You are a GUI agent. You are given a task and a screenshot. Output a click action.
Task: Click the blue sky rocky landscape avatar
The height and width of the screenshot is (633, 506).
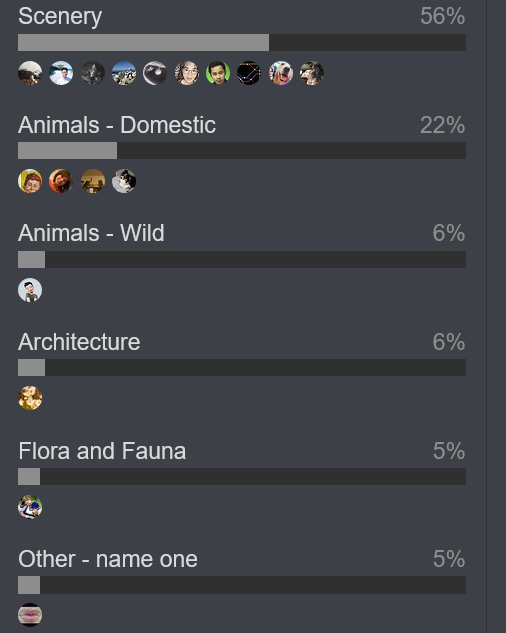click(124, 73)
